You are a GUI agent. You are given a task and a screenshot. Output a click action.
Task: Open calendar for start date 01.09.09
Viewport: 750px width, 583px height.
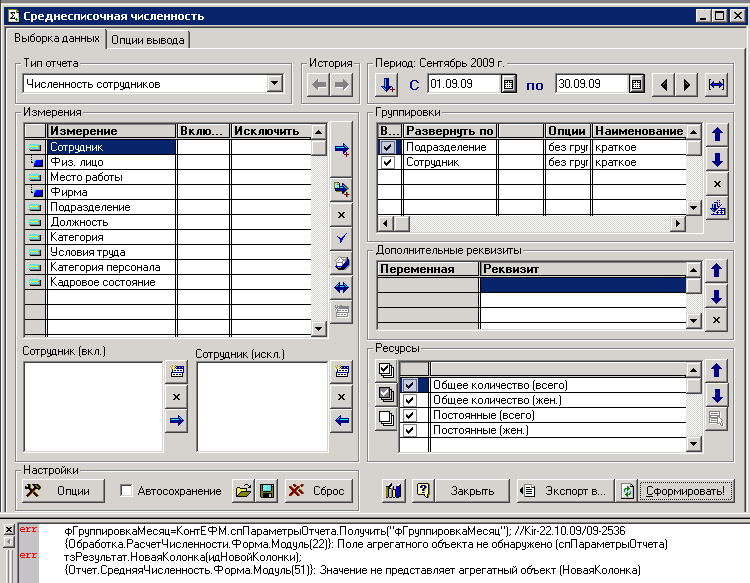(508, 85)
